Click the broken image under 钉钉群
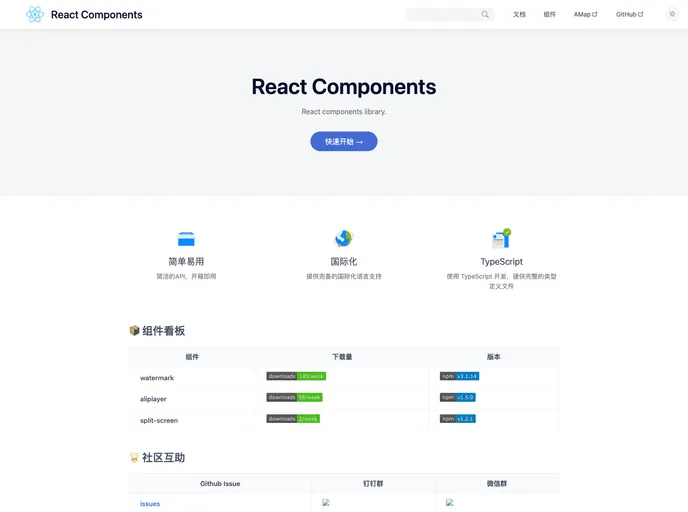Screen dimensions: 688x512 pos(326,502)
